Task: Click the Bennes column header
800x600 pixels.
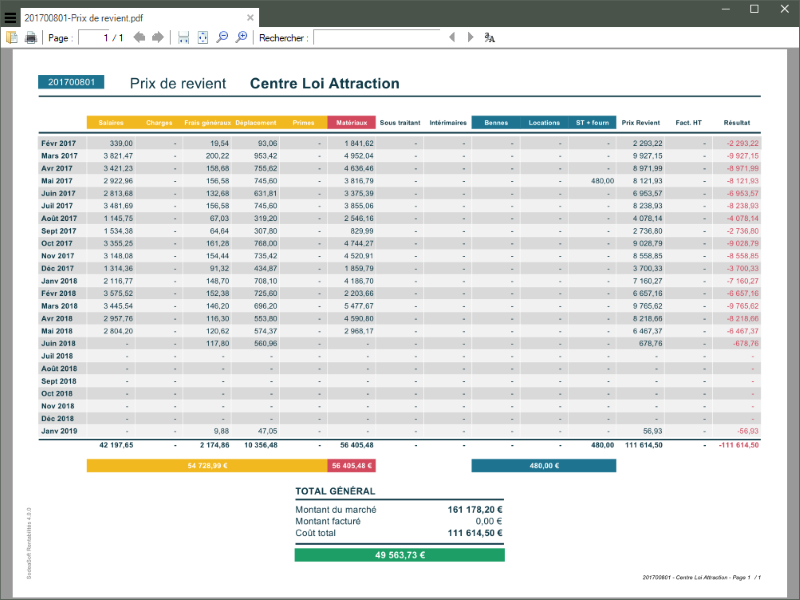Action: point(496,122)
